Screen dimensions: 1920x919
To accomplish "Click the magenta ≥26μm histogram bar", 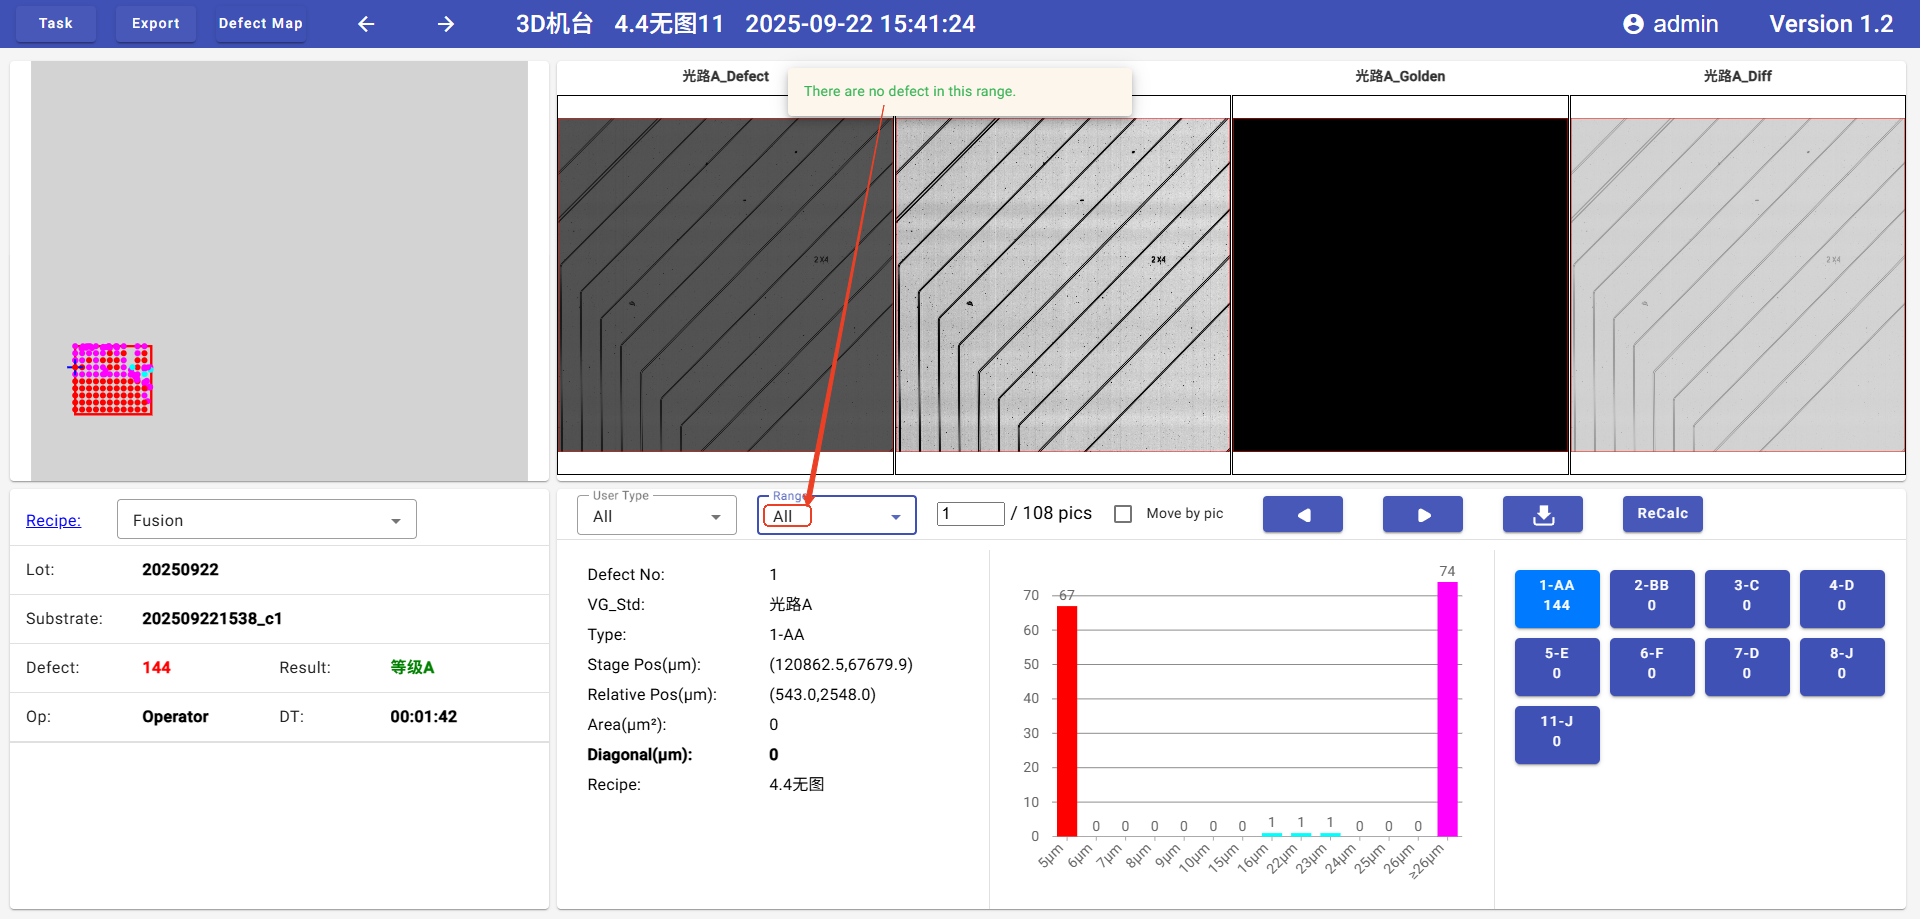I will tap(1447, 708).
